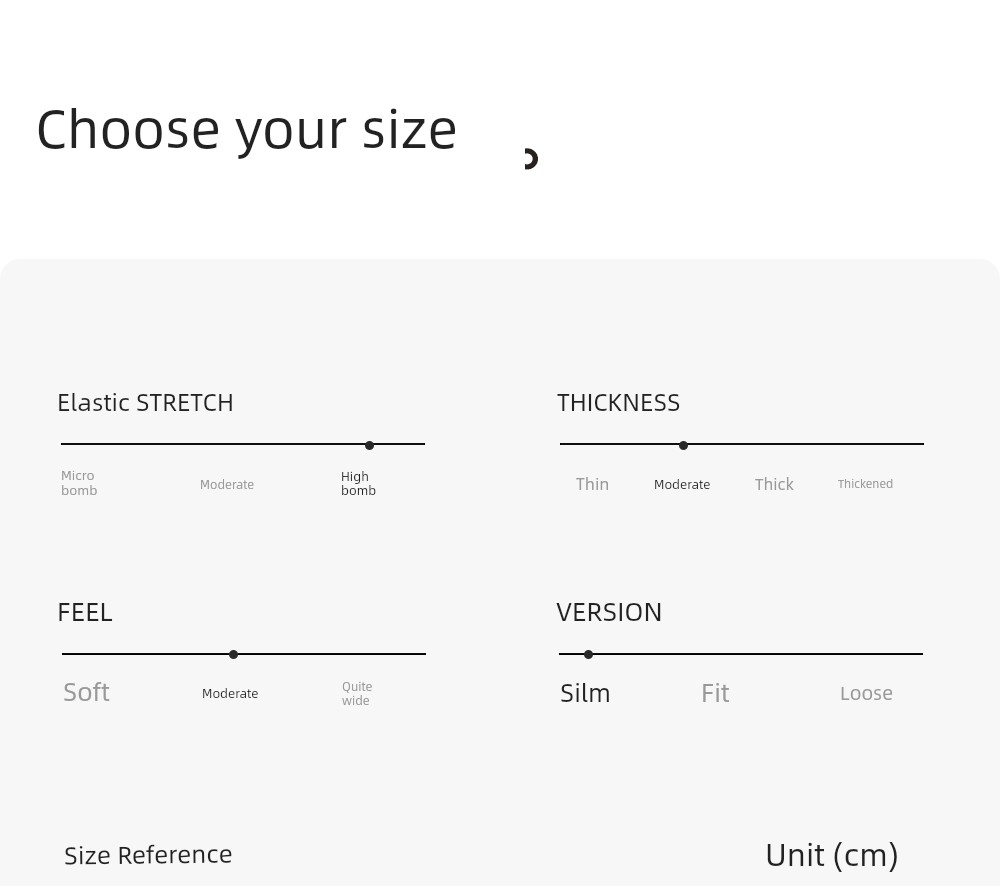Click the Unit (cm) label
1000x886 pixels.
832,855
